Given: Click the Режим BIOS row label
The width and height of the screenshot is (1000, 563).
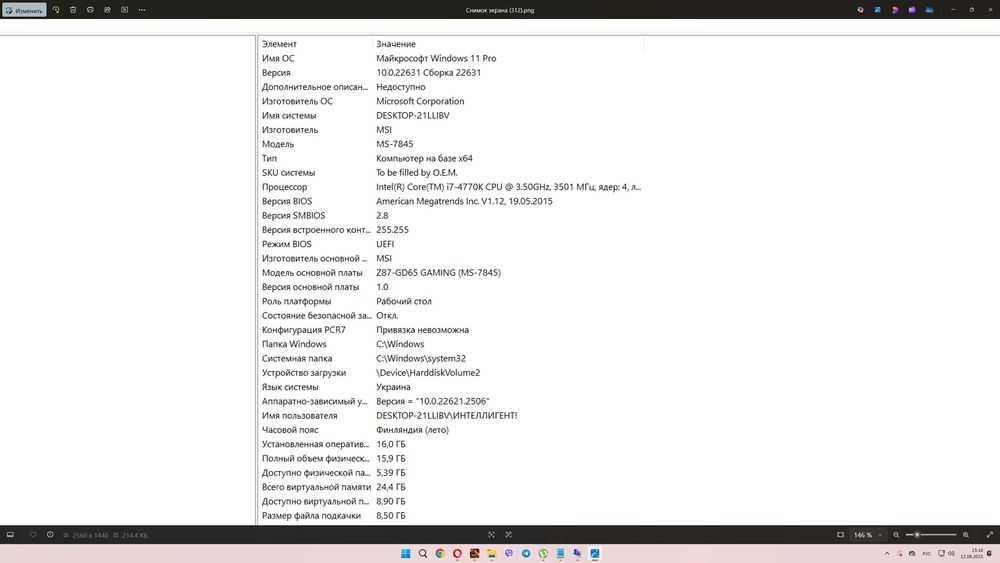Looking at the screenshot, I should [286, 244].
